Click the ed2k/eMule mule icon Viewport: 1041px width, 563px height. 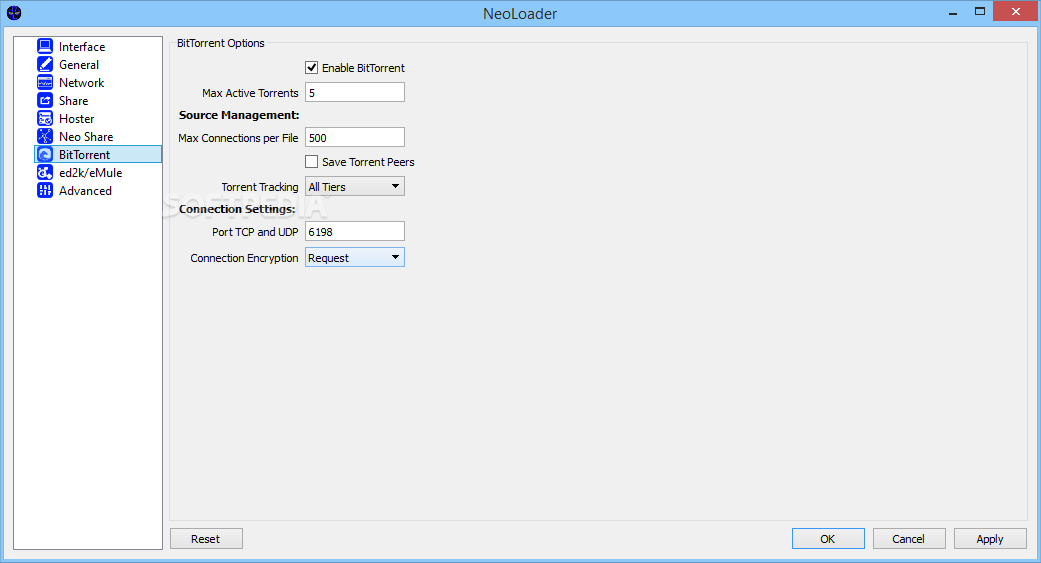tap(44, 172)
